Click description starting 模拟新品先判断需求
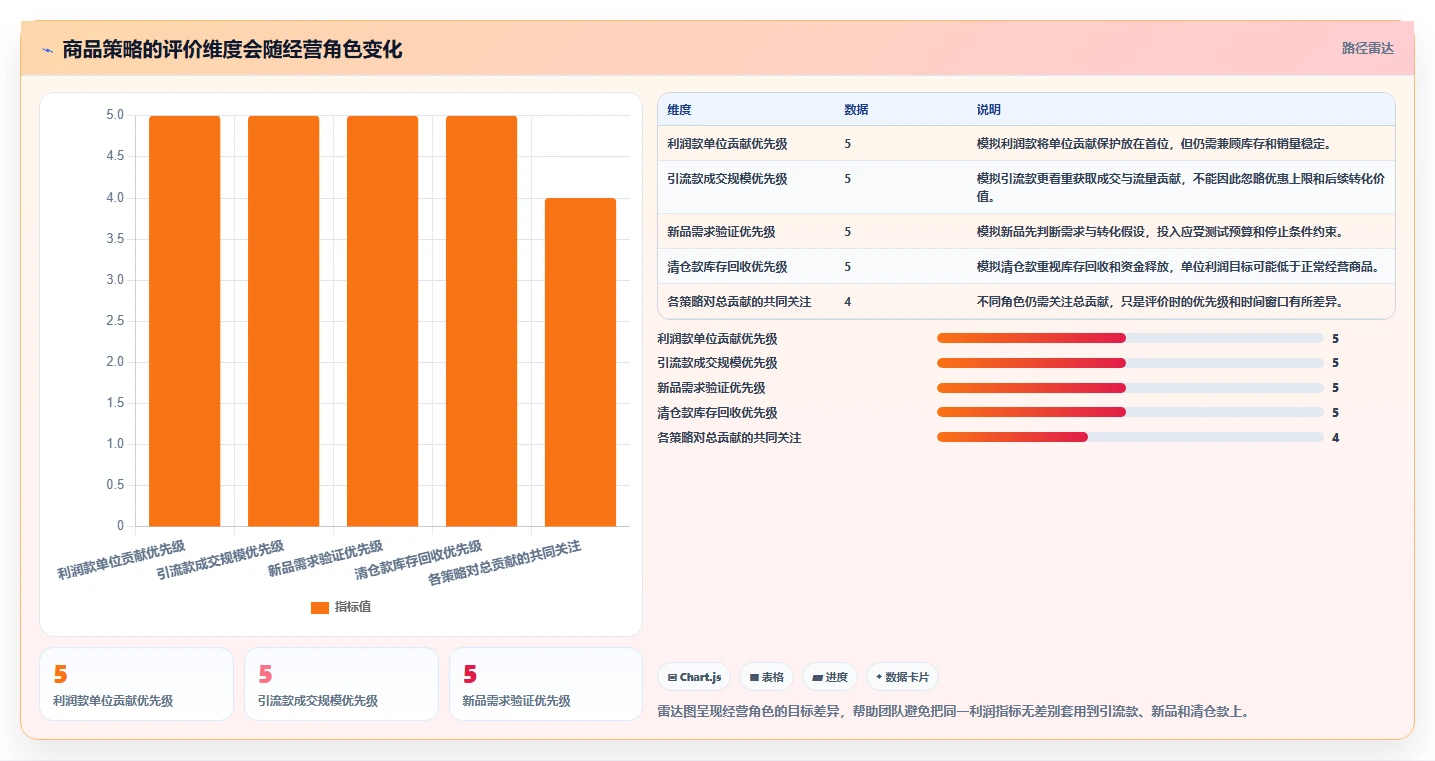This screenshot has width=1435, height=761. coord(1159,232)
